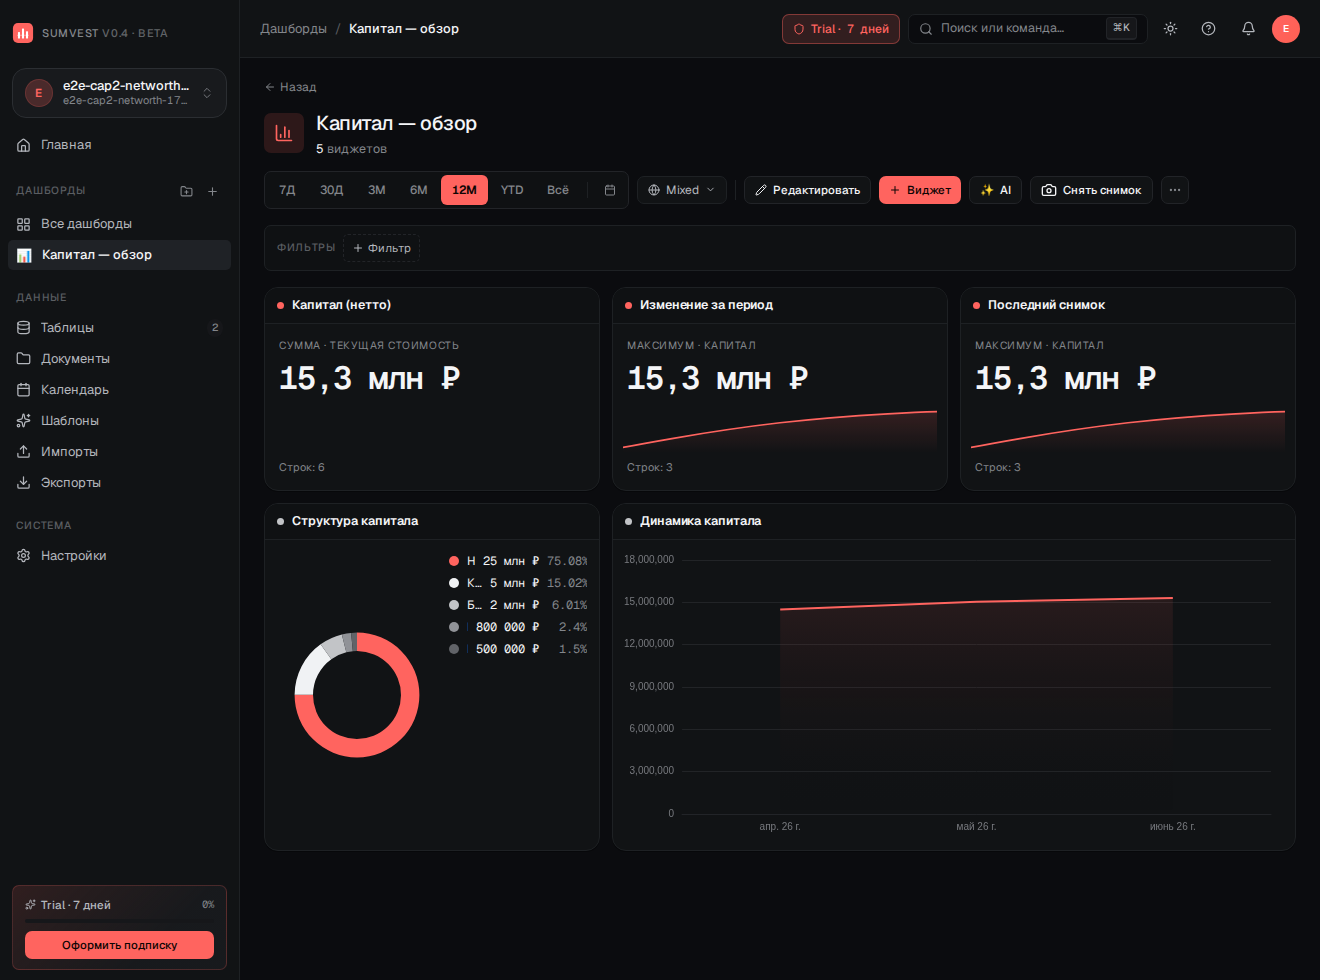Click the Снять снимок button
The width and height of the screenshot is (1320, 980).
[x=1091, y=190]
